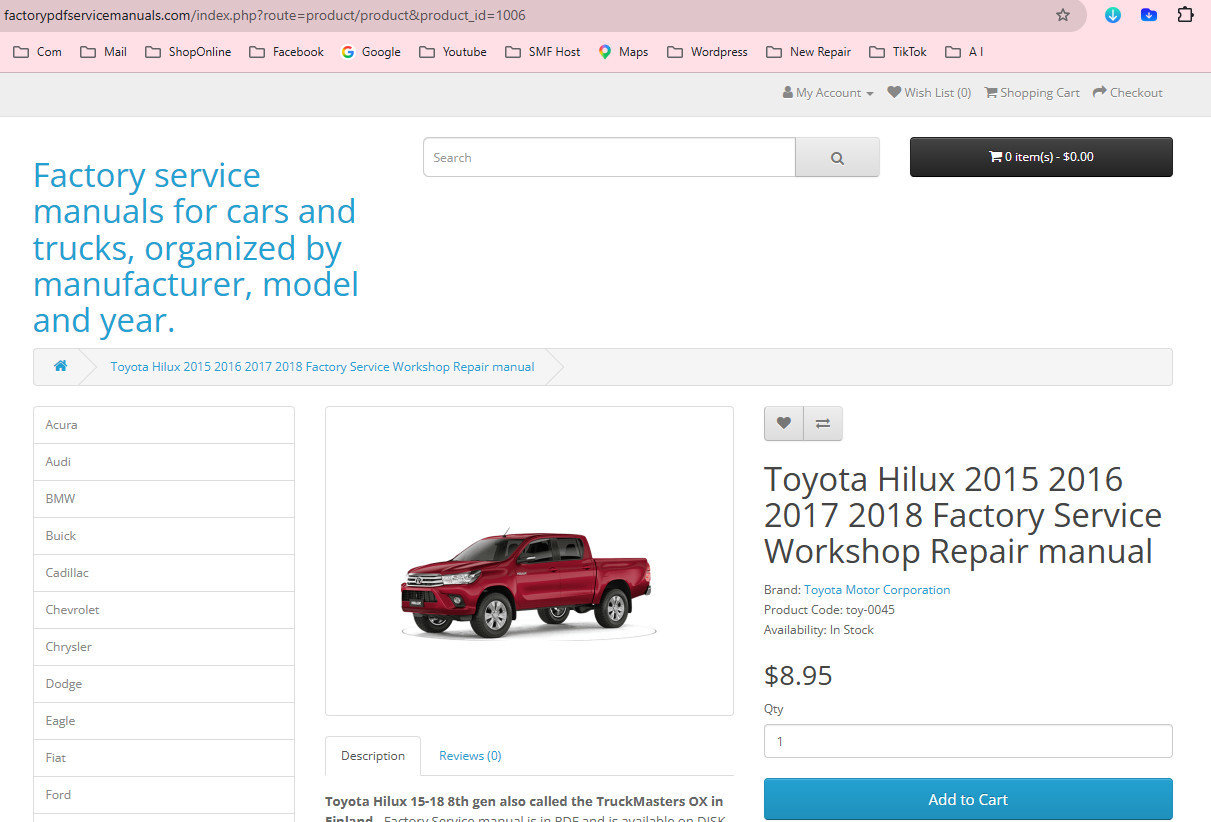Select Cadillac in the category list
Screen dimensions: 1211x822
(164, 573)
